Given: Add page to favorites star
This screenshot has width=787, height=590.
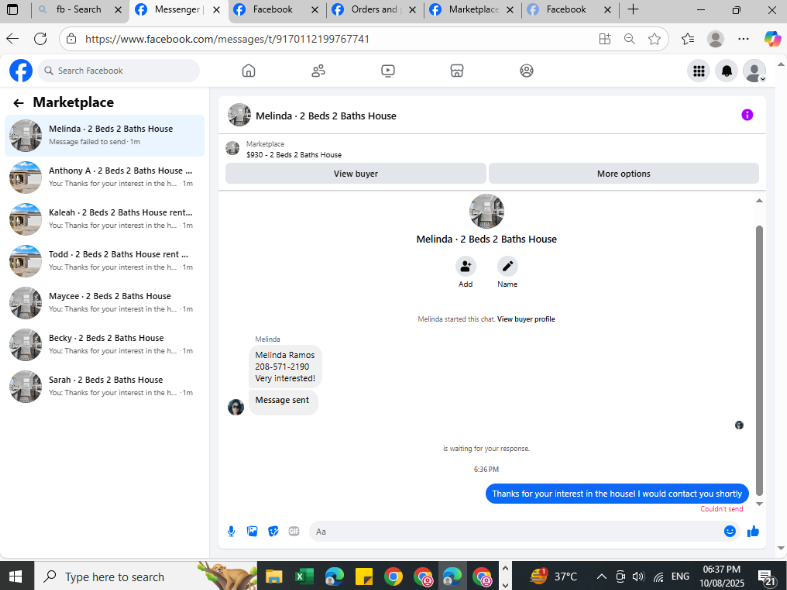Looking at the screenshot, I should pyautogui.click(x=654, y=39).
